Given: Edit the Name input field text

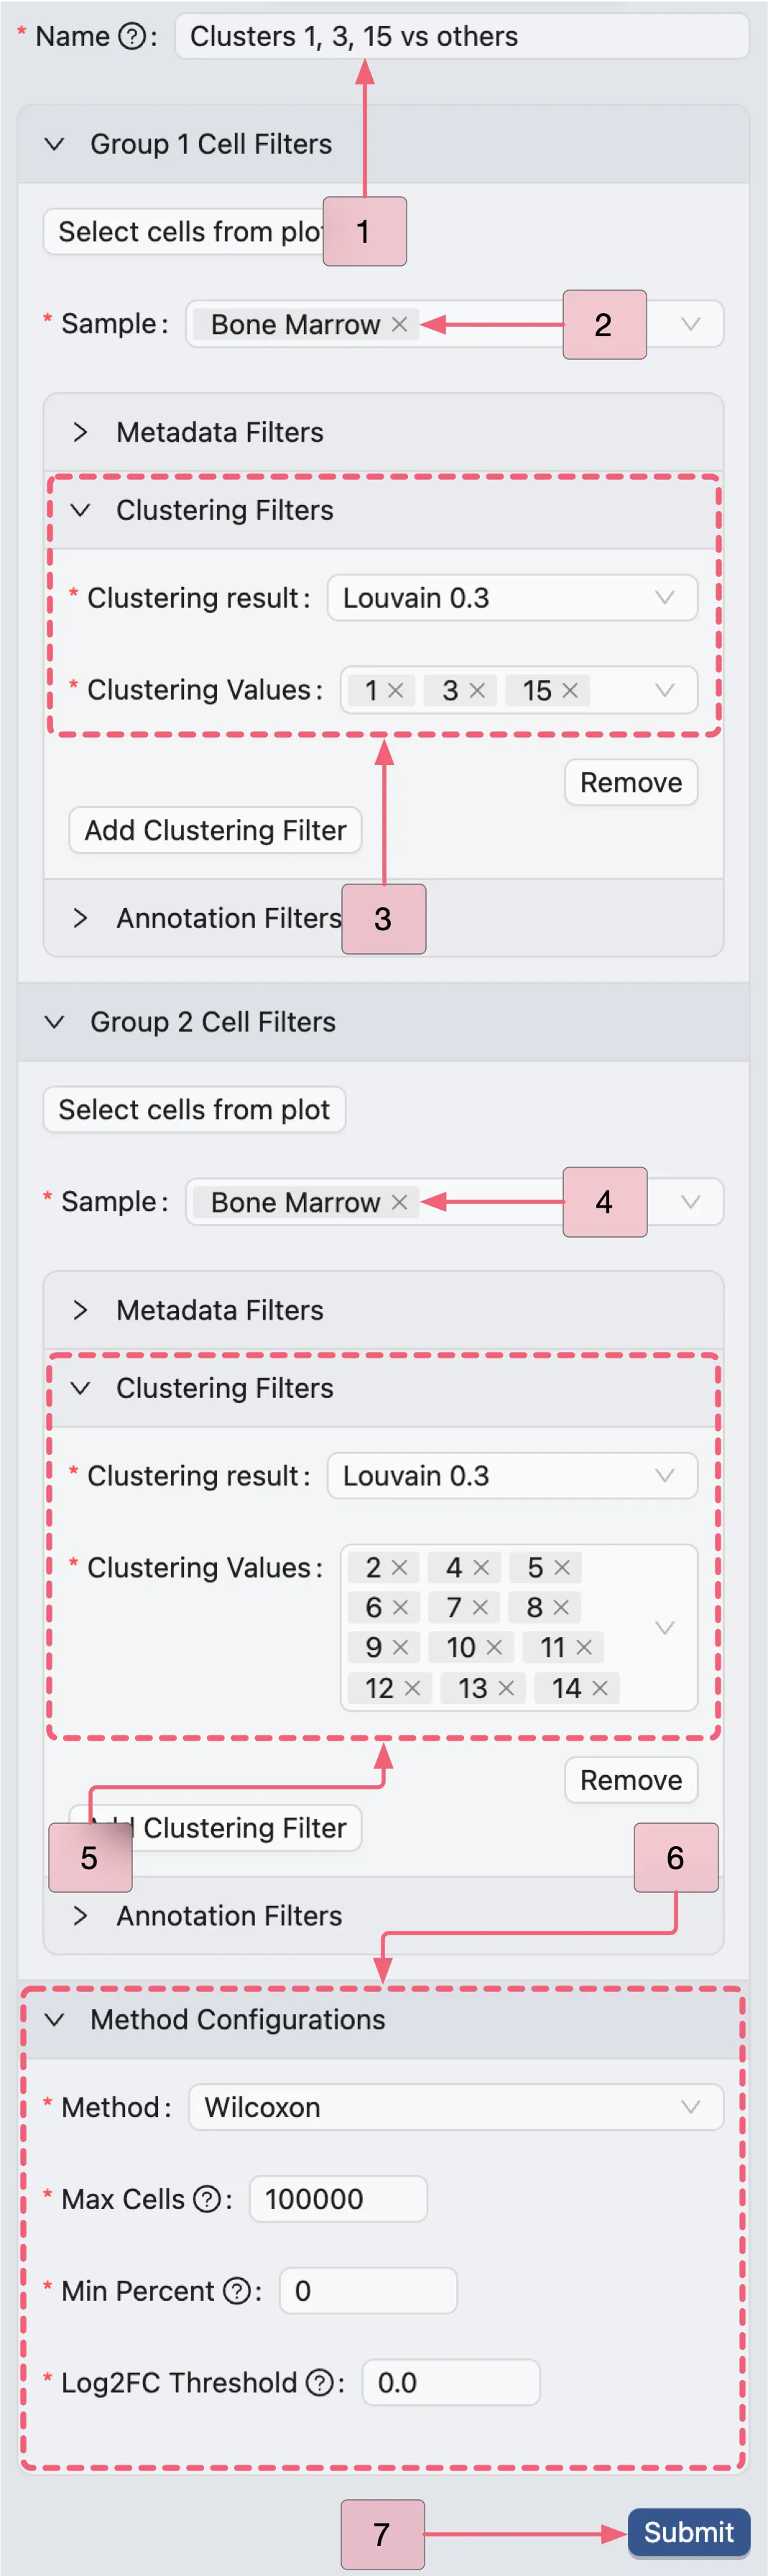Looking at the screenshot, I should 460,36.
